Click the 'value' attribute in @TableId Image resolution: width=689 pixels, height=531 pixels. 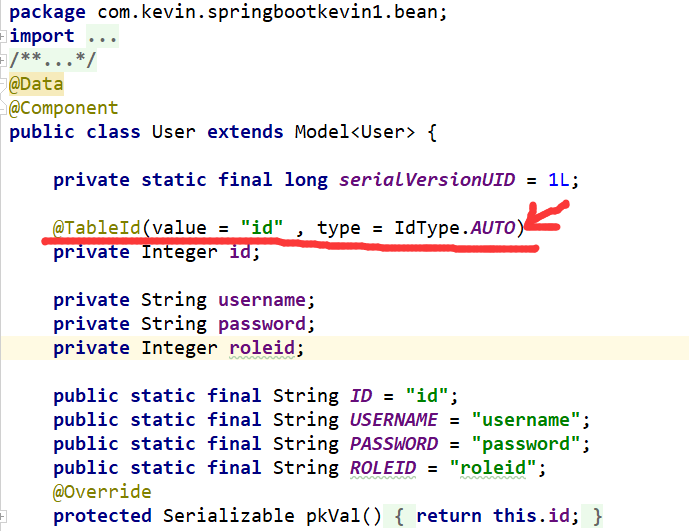tap(179, 228)
